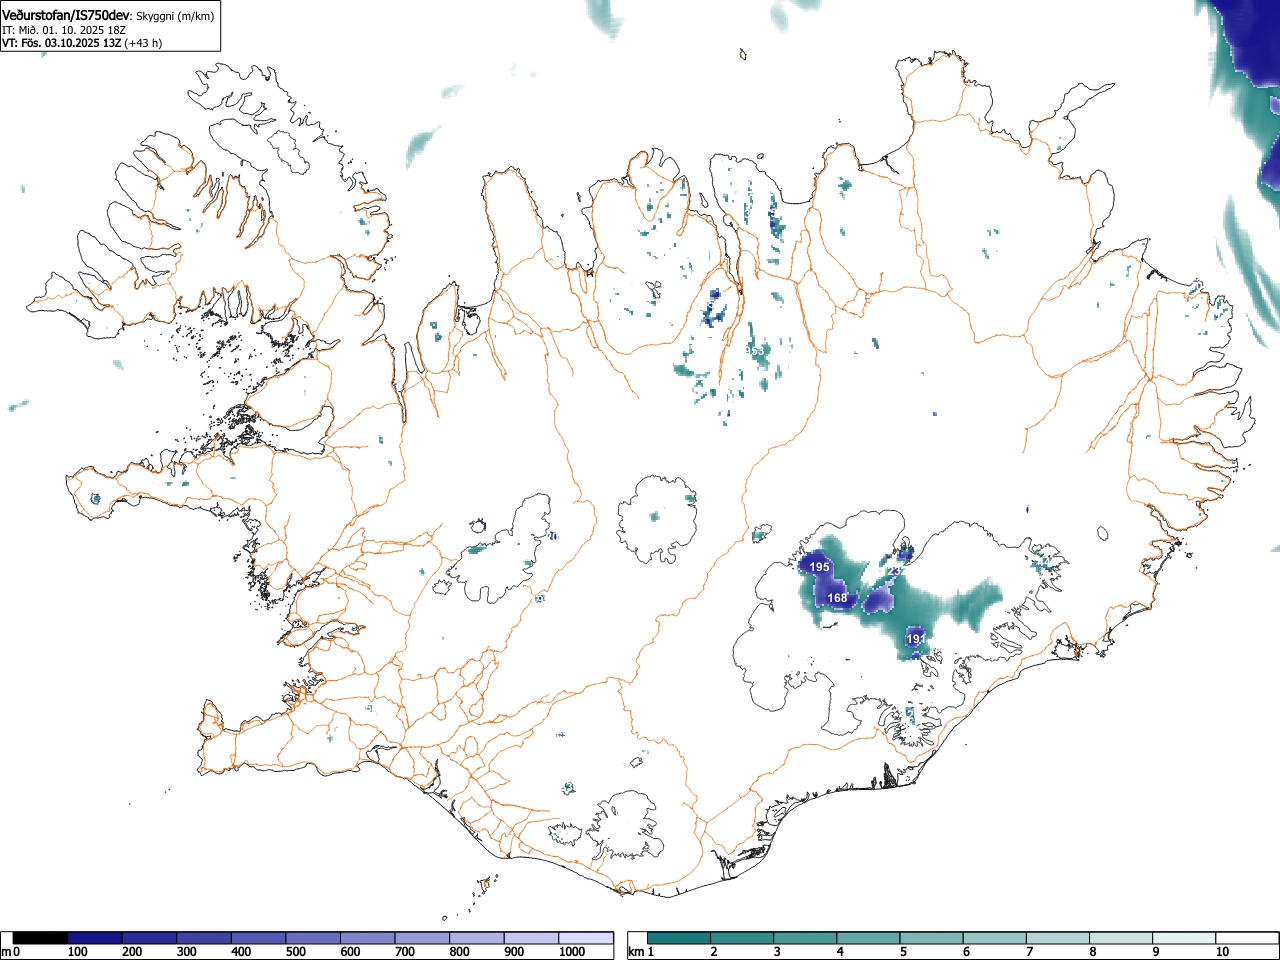Click the dark teal 1–2 km legend swatch

pos(679,938)
